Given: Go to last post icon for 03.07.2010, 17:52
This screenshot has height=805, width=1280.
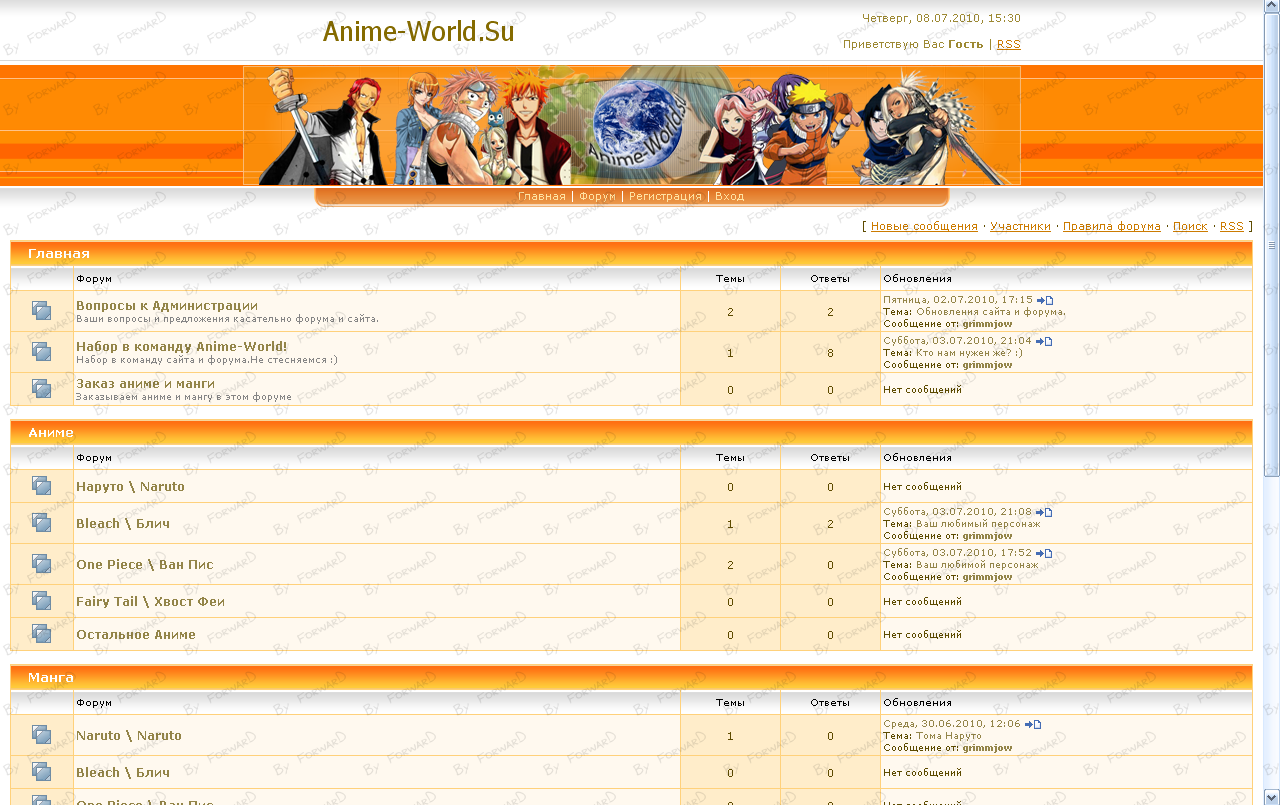Looking at the screenshot, I should (1044, 553).
